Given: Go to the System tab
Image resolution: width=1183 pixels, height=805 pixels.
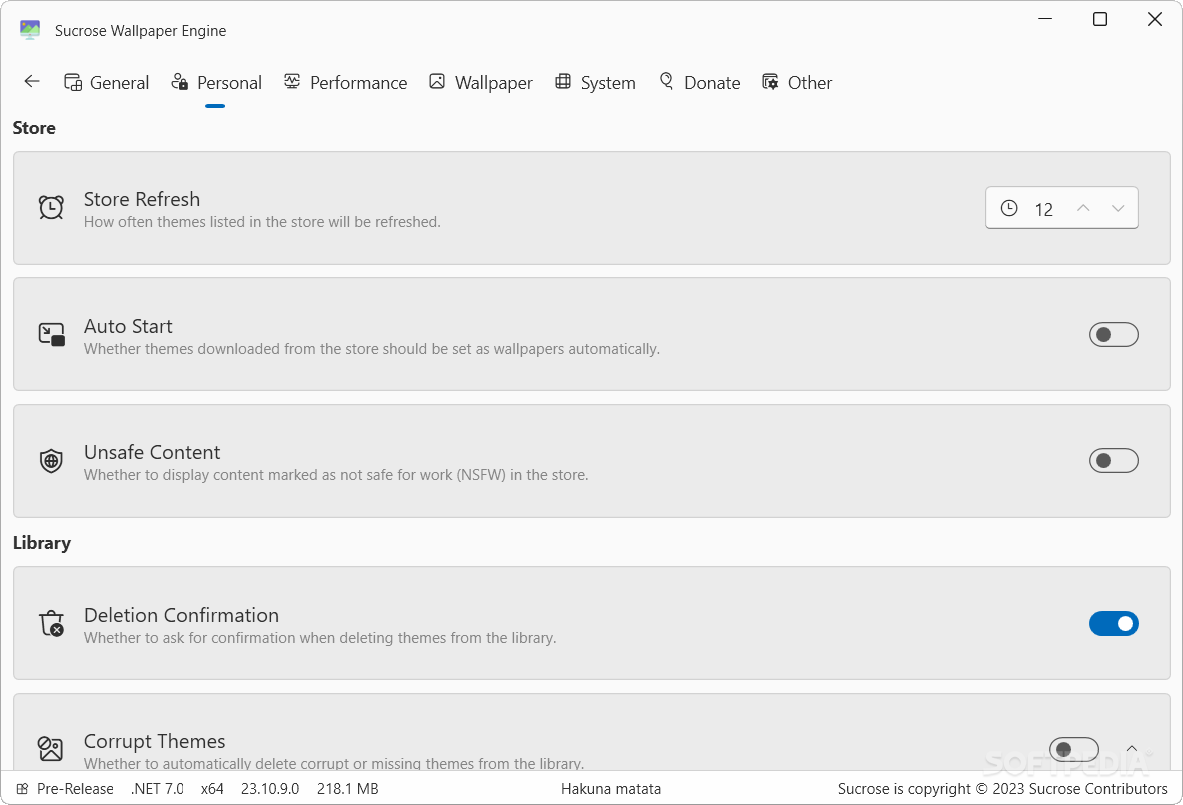Looking at the screenshot, I should click(595, 82).
